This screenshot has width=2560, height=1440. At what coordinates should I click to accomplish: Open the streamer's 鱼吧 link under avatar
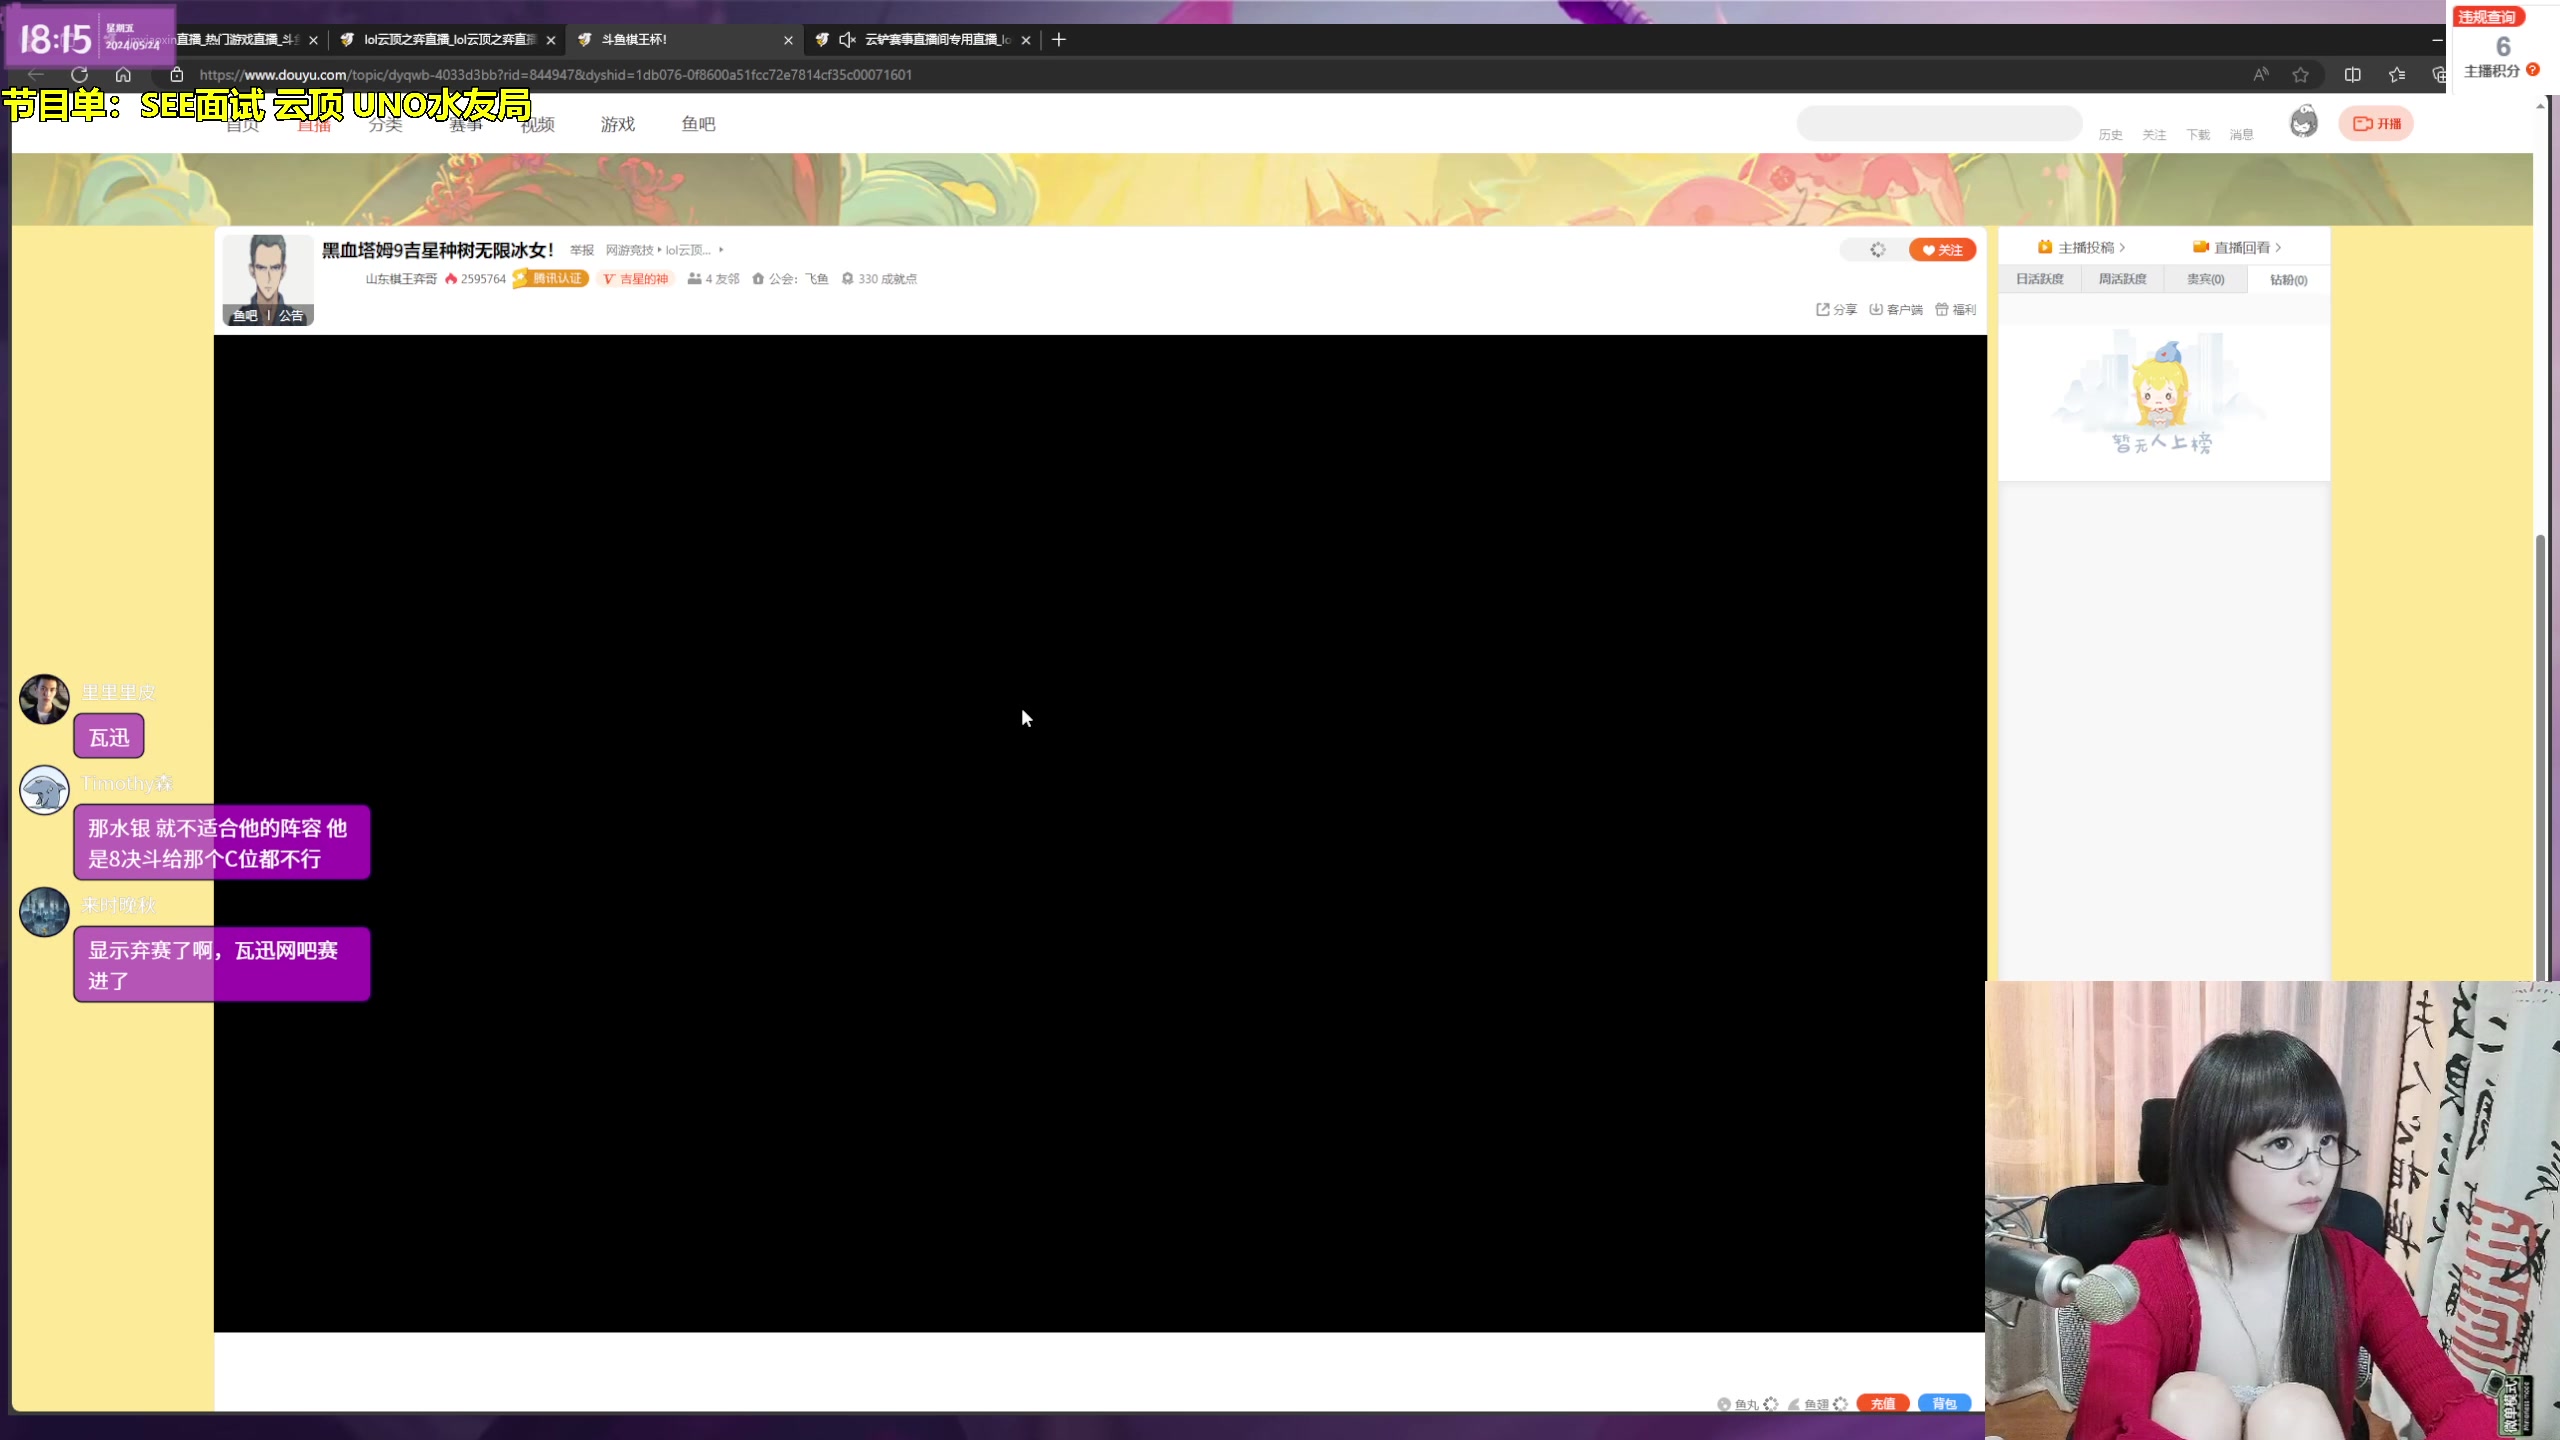[x=245, y=316]
